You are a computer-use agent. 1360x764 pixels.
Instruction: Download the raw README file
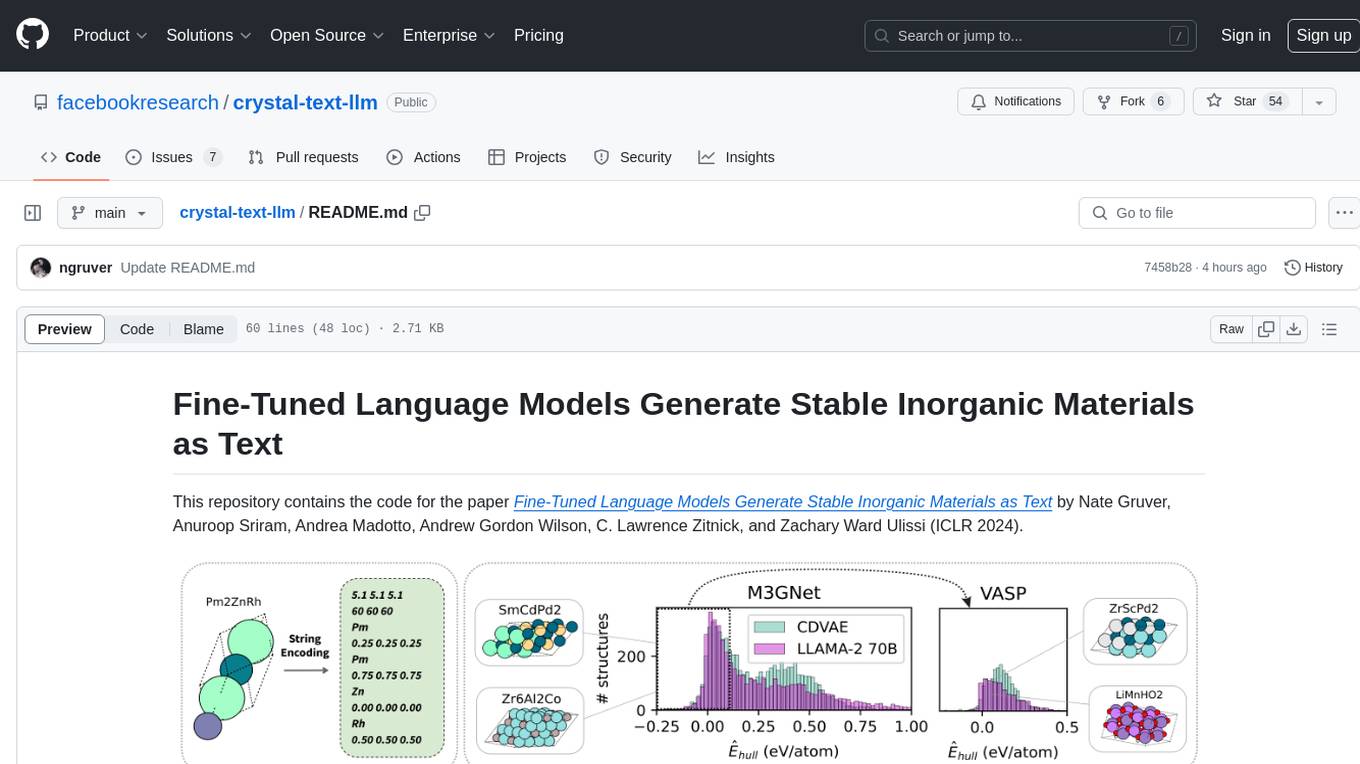(1294, 329)
